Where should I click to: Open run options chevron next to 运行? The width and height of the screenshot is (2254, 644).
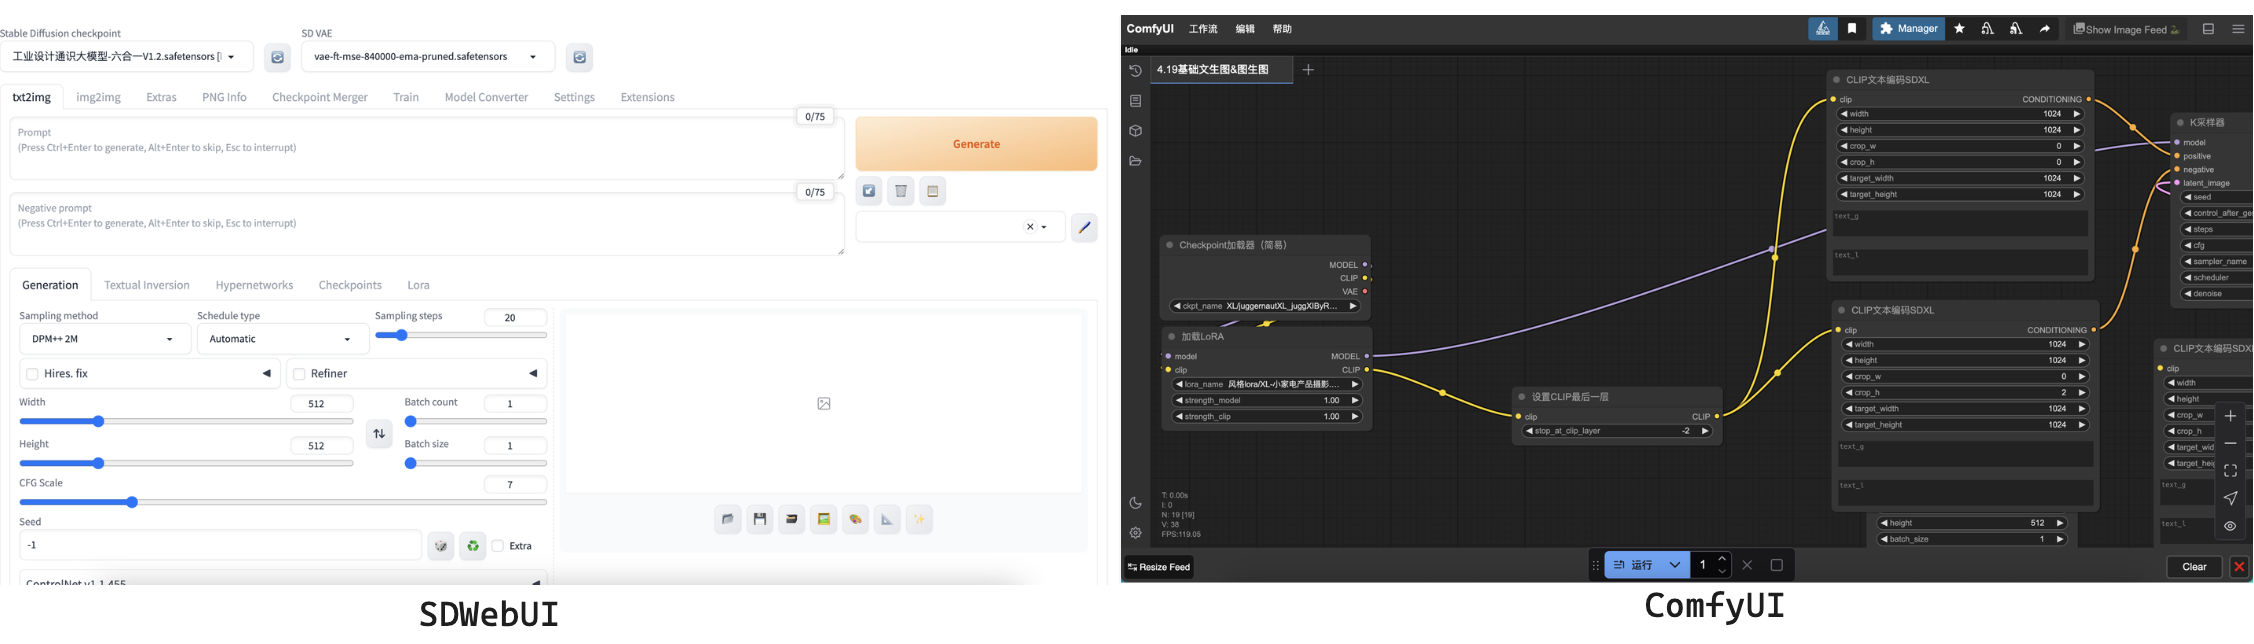pos(1674,565)
